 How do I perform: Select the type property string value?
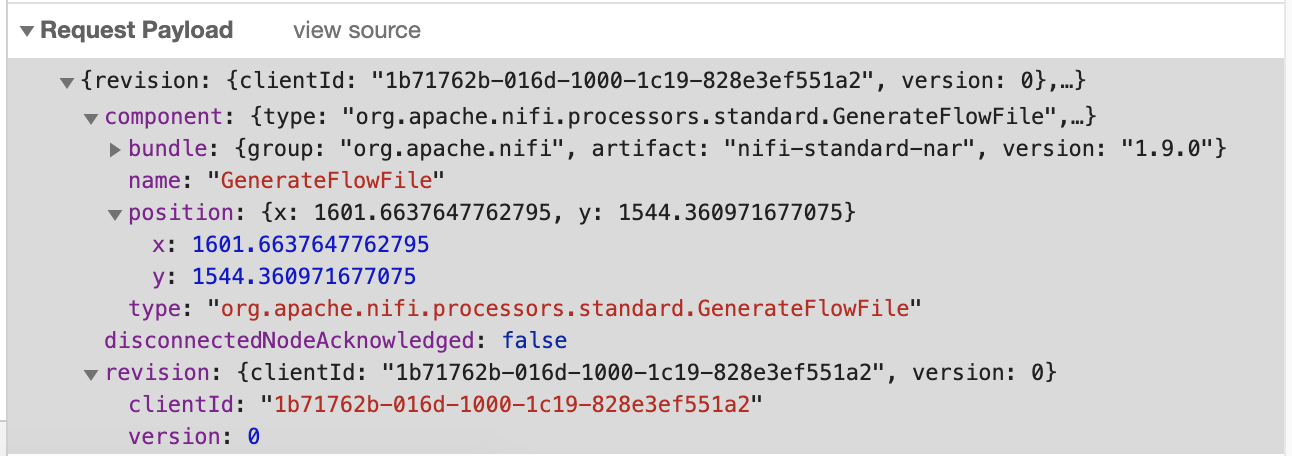(563, 308)
